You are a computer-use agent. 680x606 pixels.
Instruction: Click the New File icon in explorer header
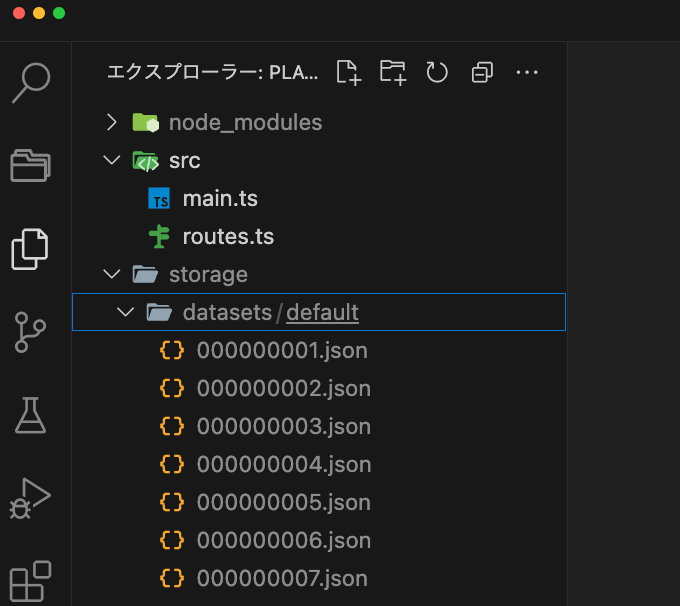(348, 72)
